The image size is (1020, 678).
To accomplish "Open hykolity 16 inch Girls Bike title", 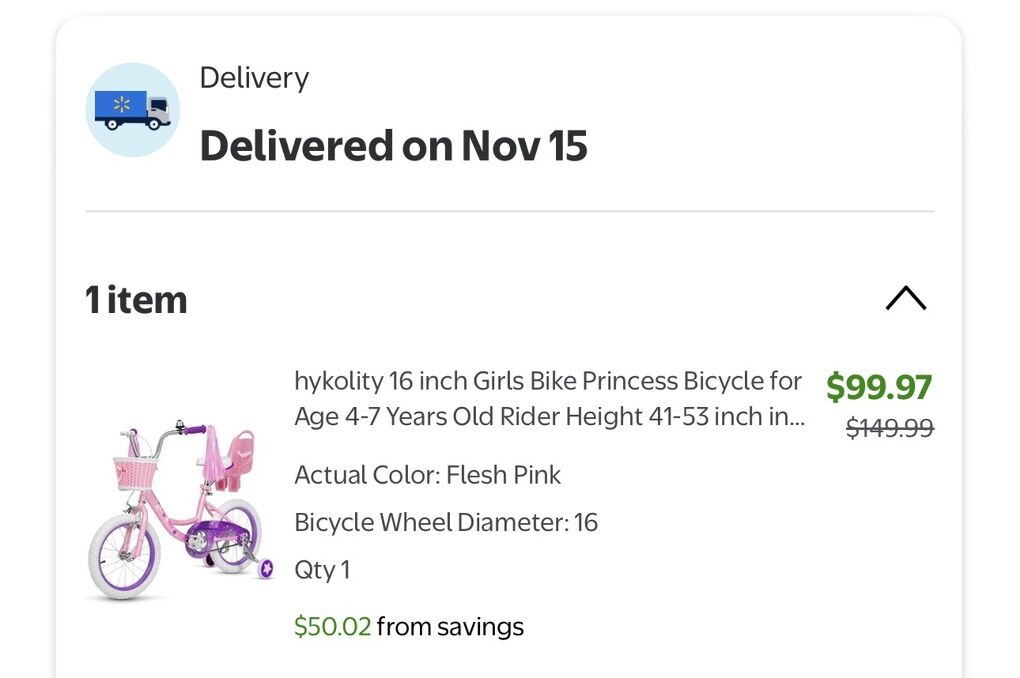I will click(x=547, y=381).
